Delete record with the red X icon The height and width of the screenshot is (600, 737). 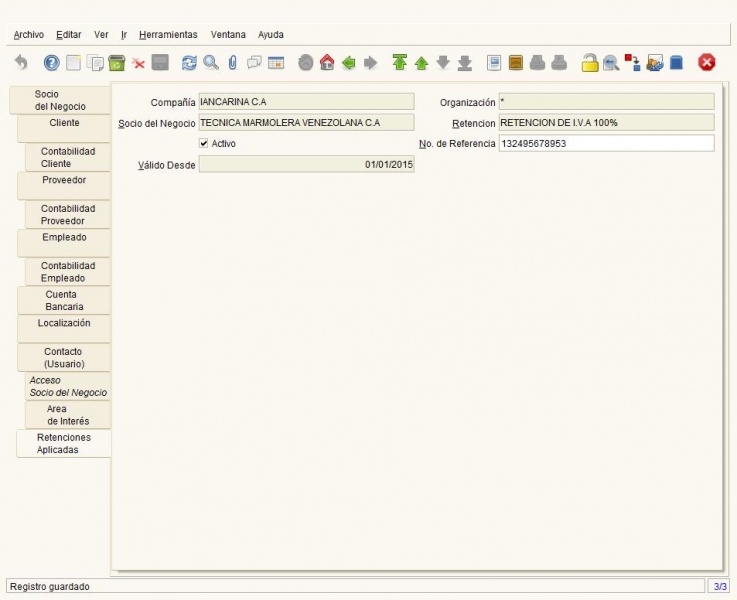[138, 63]
